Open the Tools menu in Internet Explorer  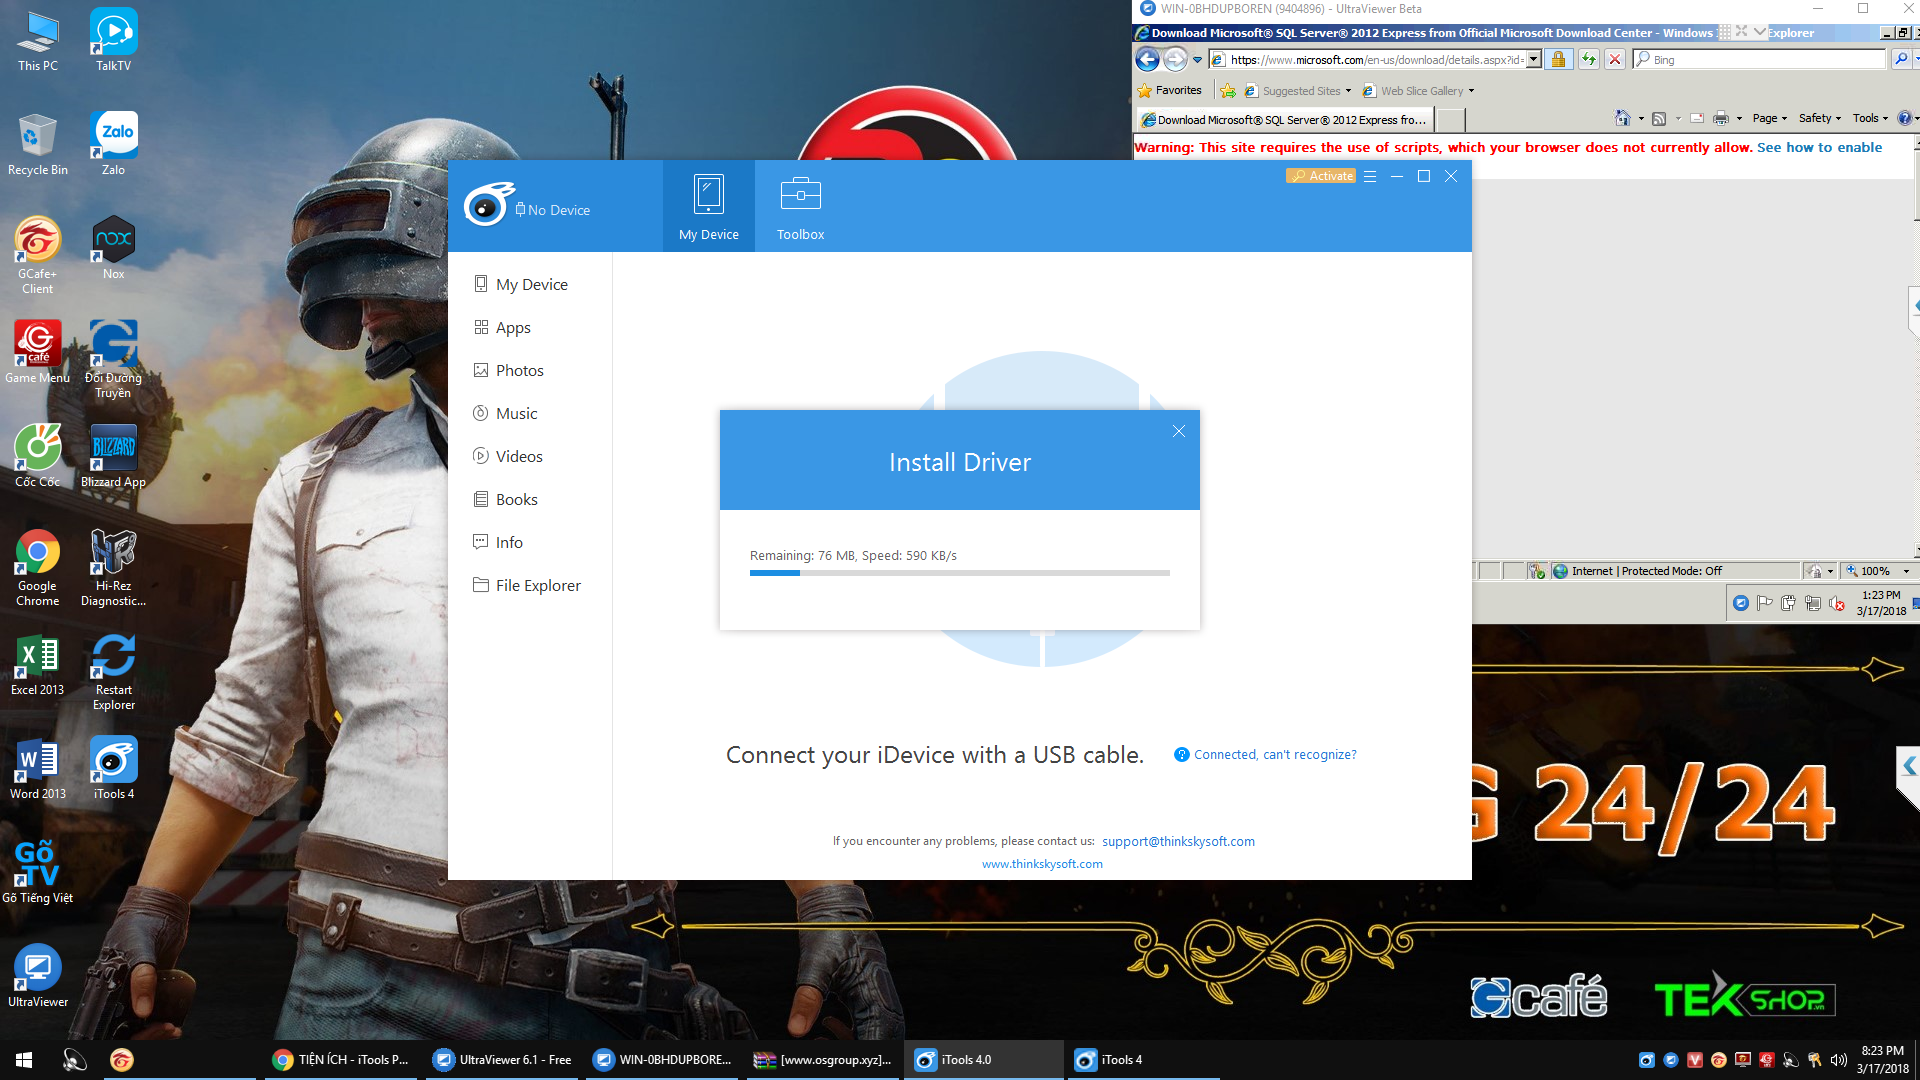(1870, 118)
